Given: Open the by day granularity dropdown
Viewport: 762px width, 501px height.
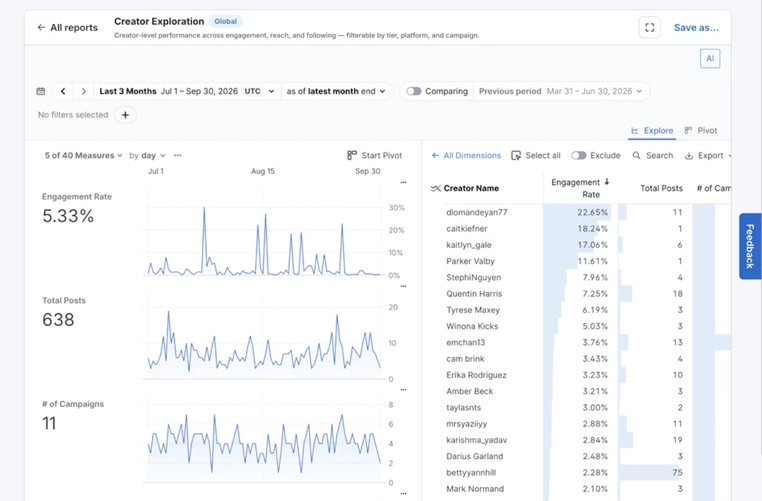Looking at the screenshot, I should 147,155.
